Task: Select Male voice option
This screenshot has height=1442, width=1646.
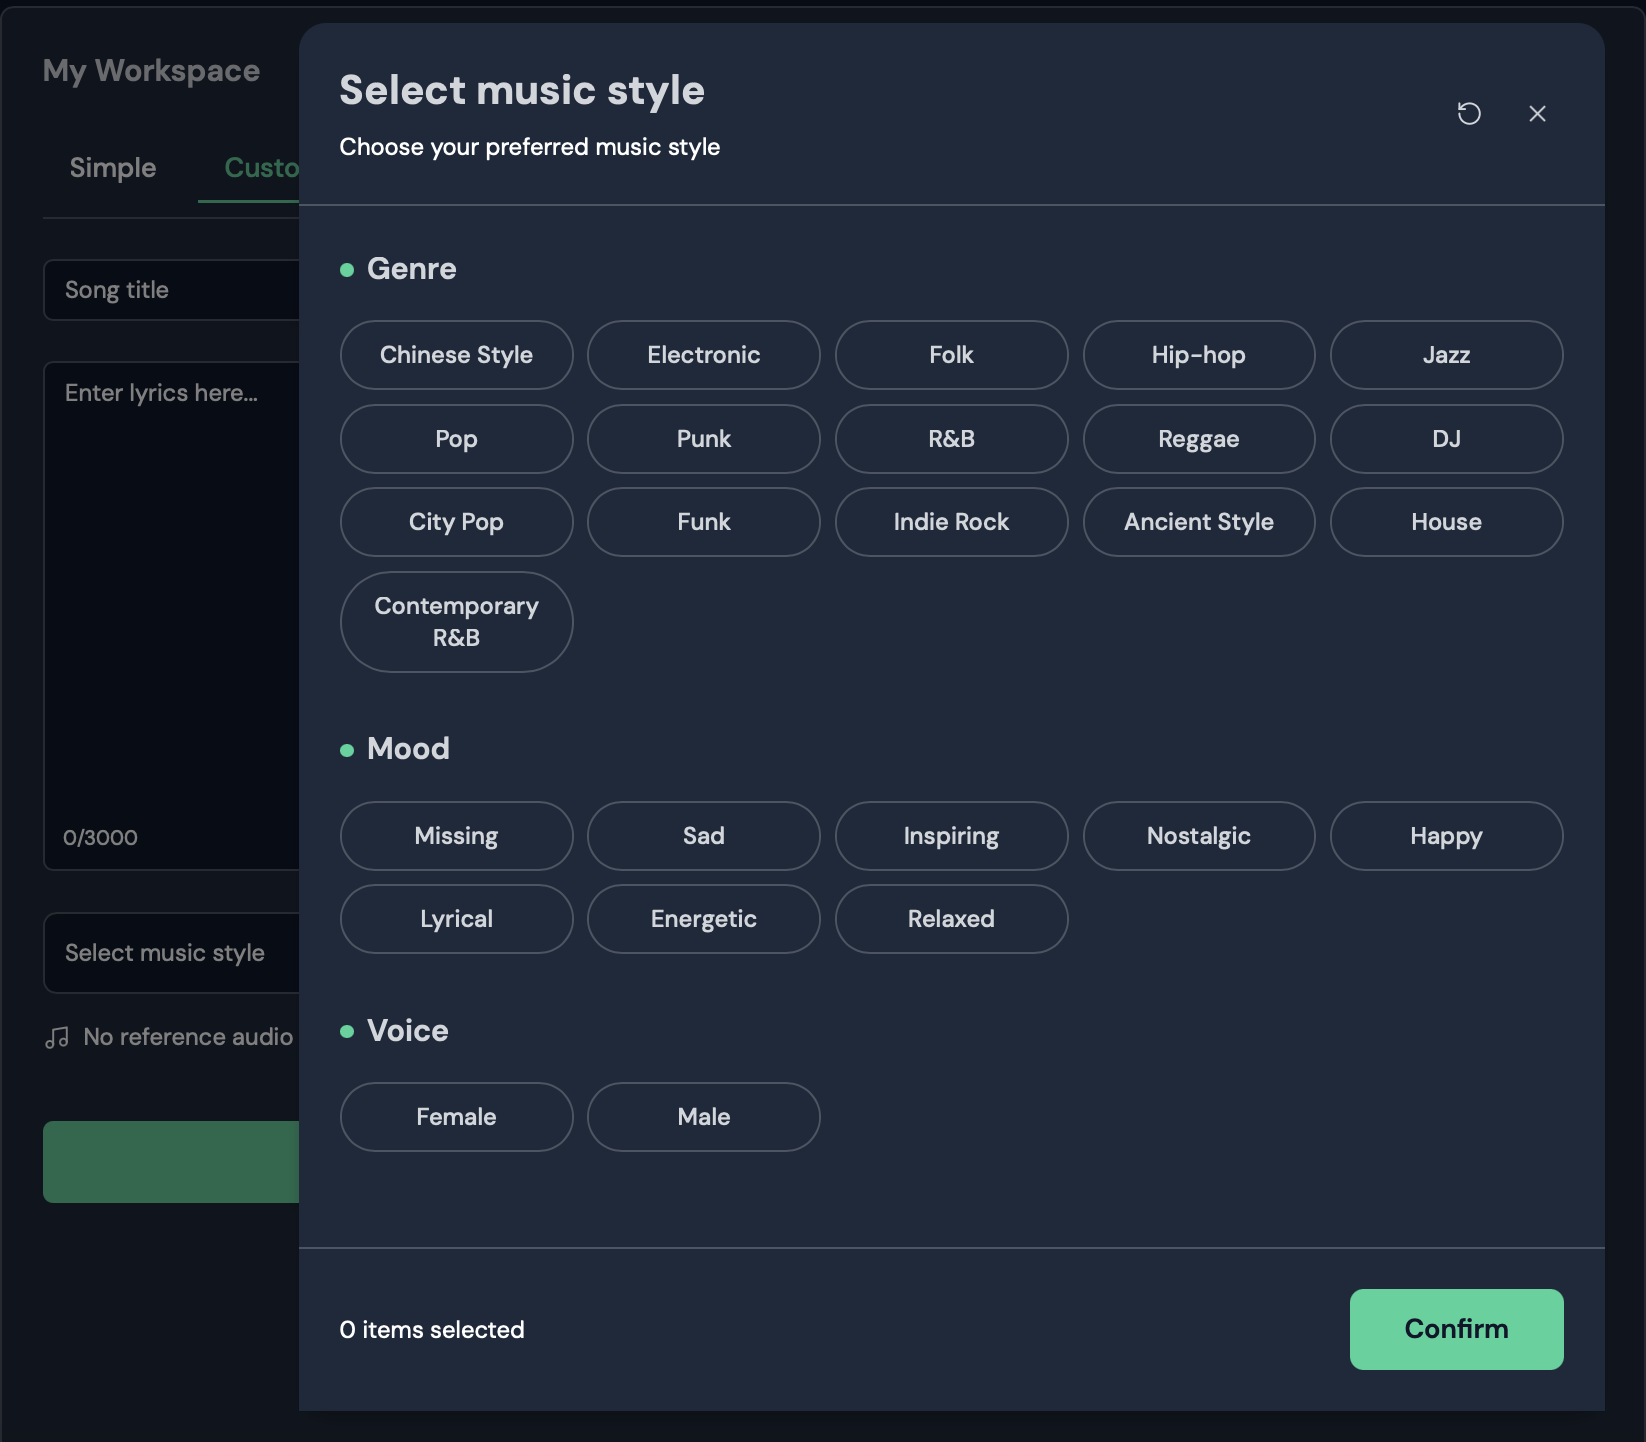Action: 703,1117
